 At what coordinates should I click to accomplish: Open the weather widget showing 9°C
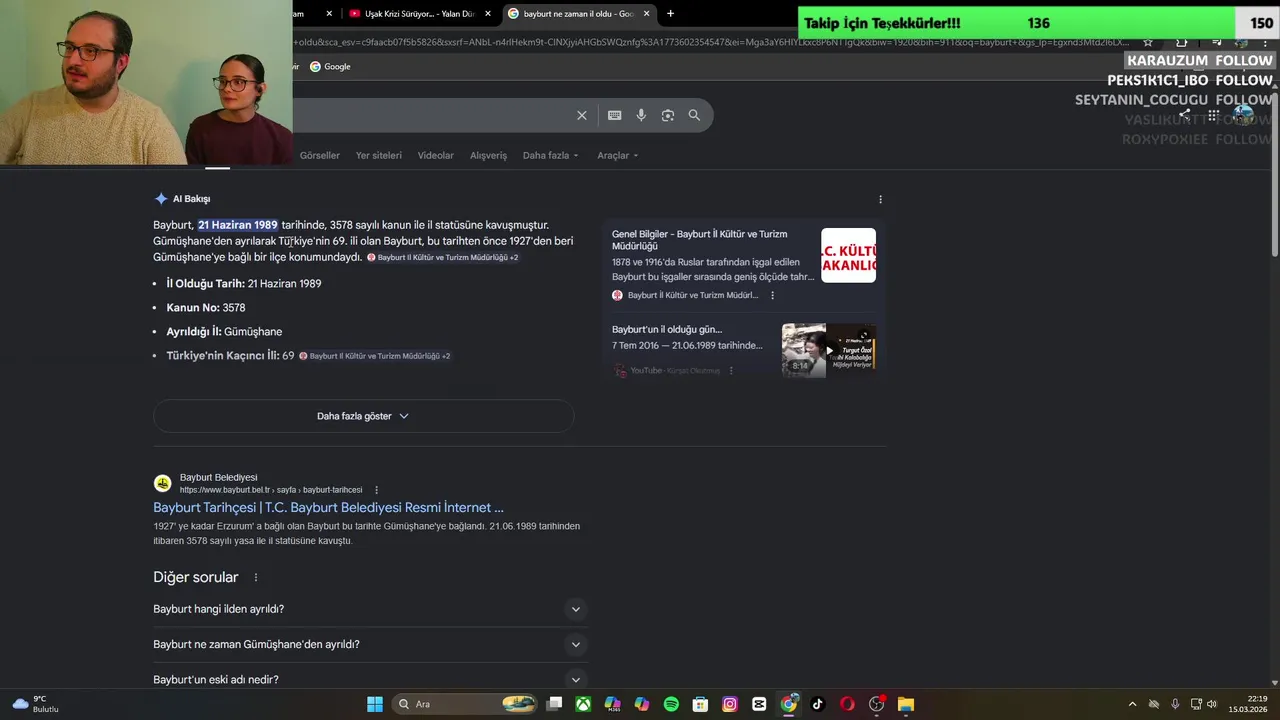[x=35, y=704]
